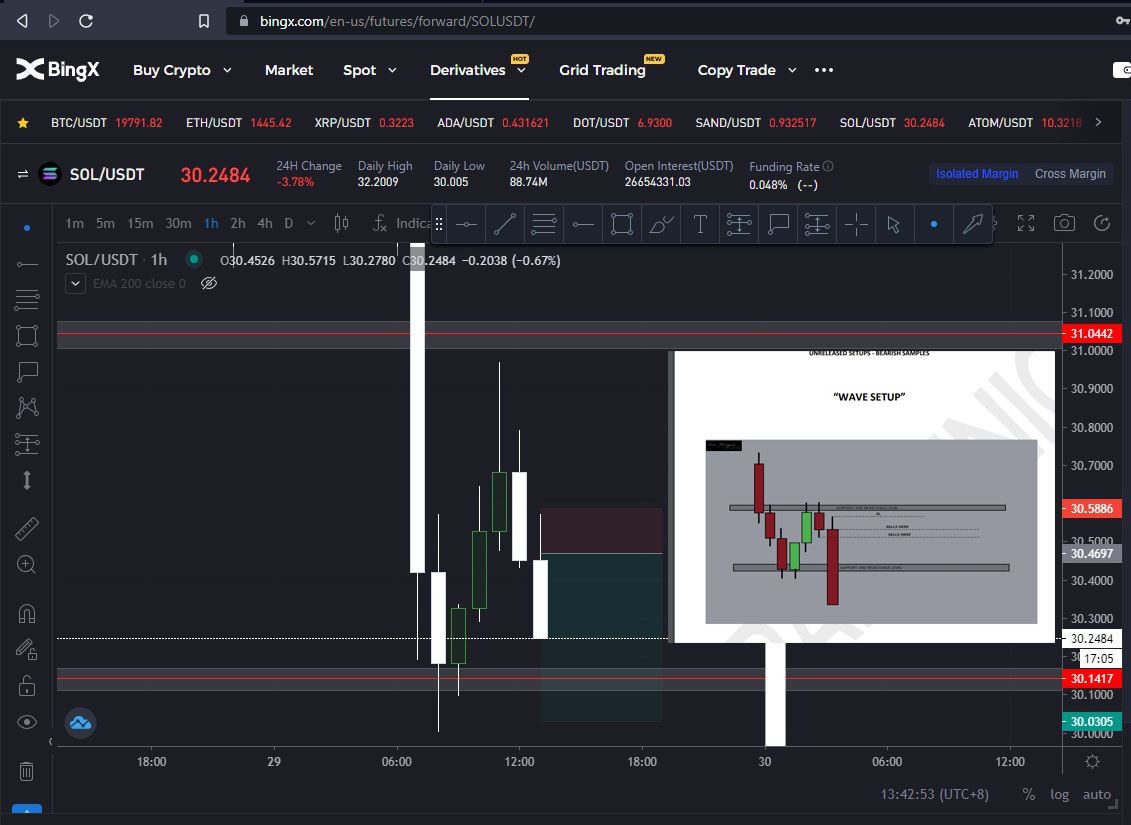Open the Market page

pyautogui.click(x=289, y=70)
